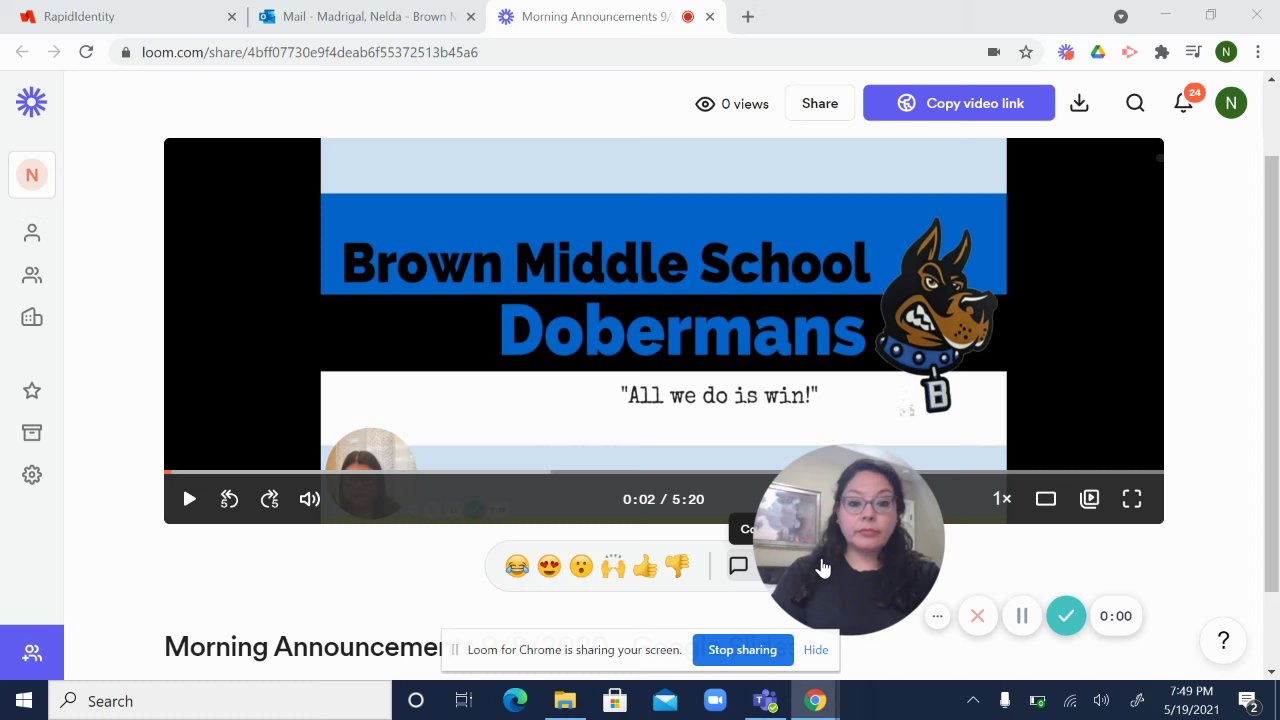This screenshot has width=1280, height=720.
Task: View the 0 views eye counter
Action: (x=732, y=104)
